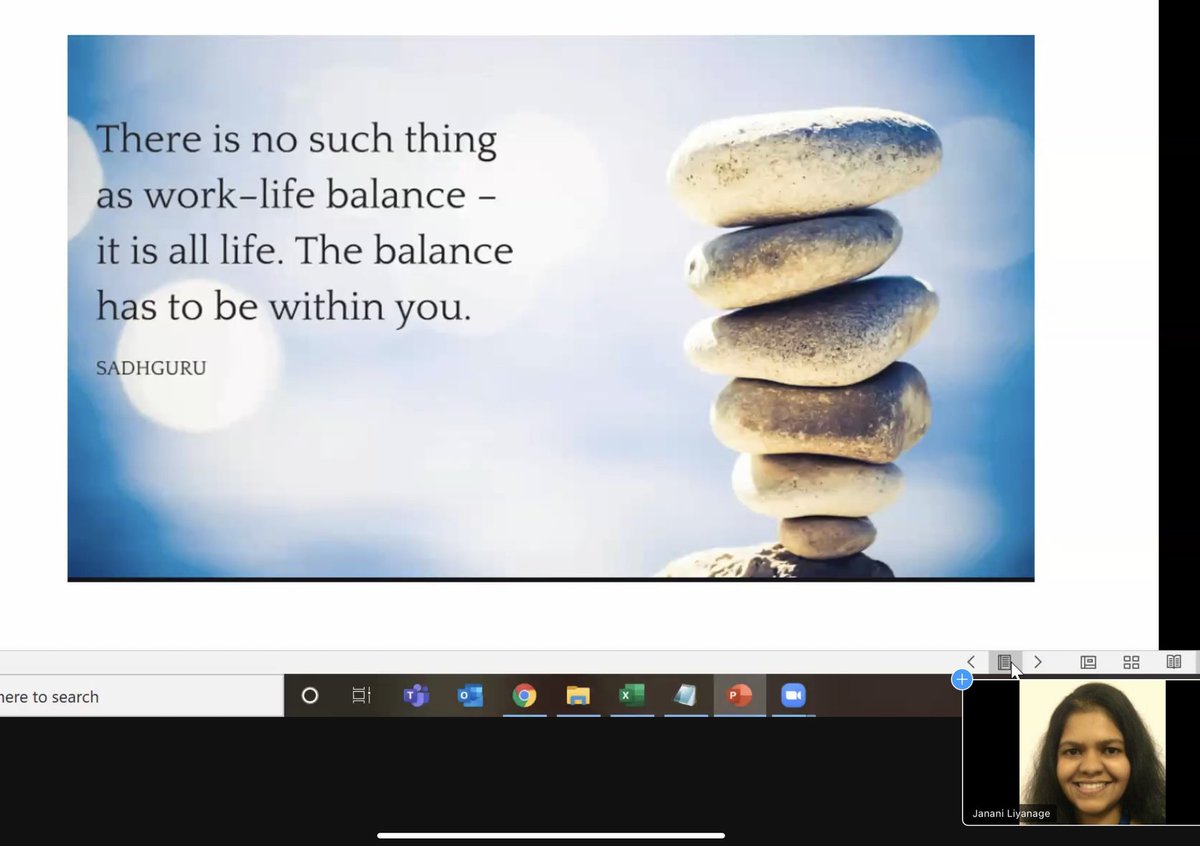Viewport: 1200px width, 846px height.
Task: Go back using the left chevron
Action: point(971,662)
